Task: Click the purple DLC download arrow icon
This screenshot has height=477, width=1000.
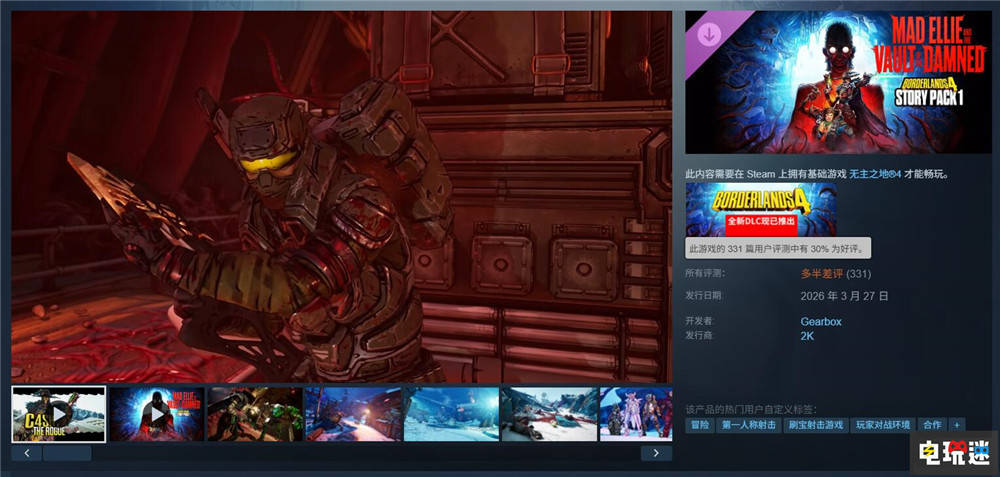Action: [708, 33]
